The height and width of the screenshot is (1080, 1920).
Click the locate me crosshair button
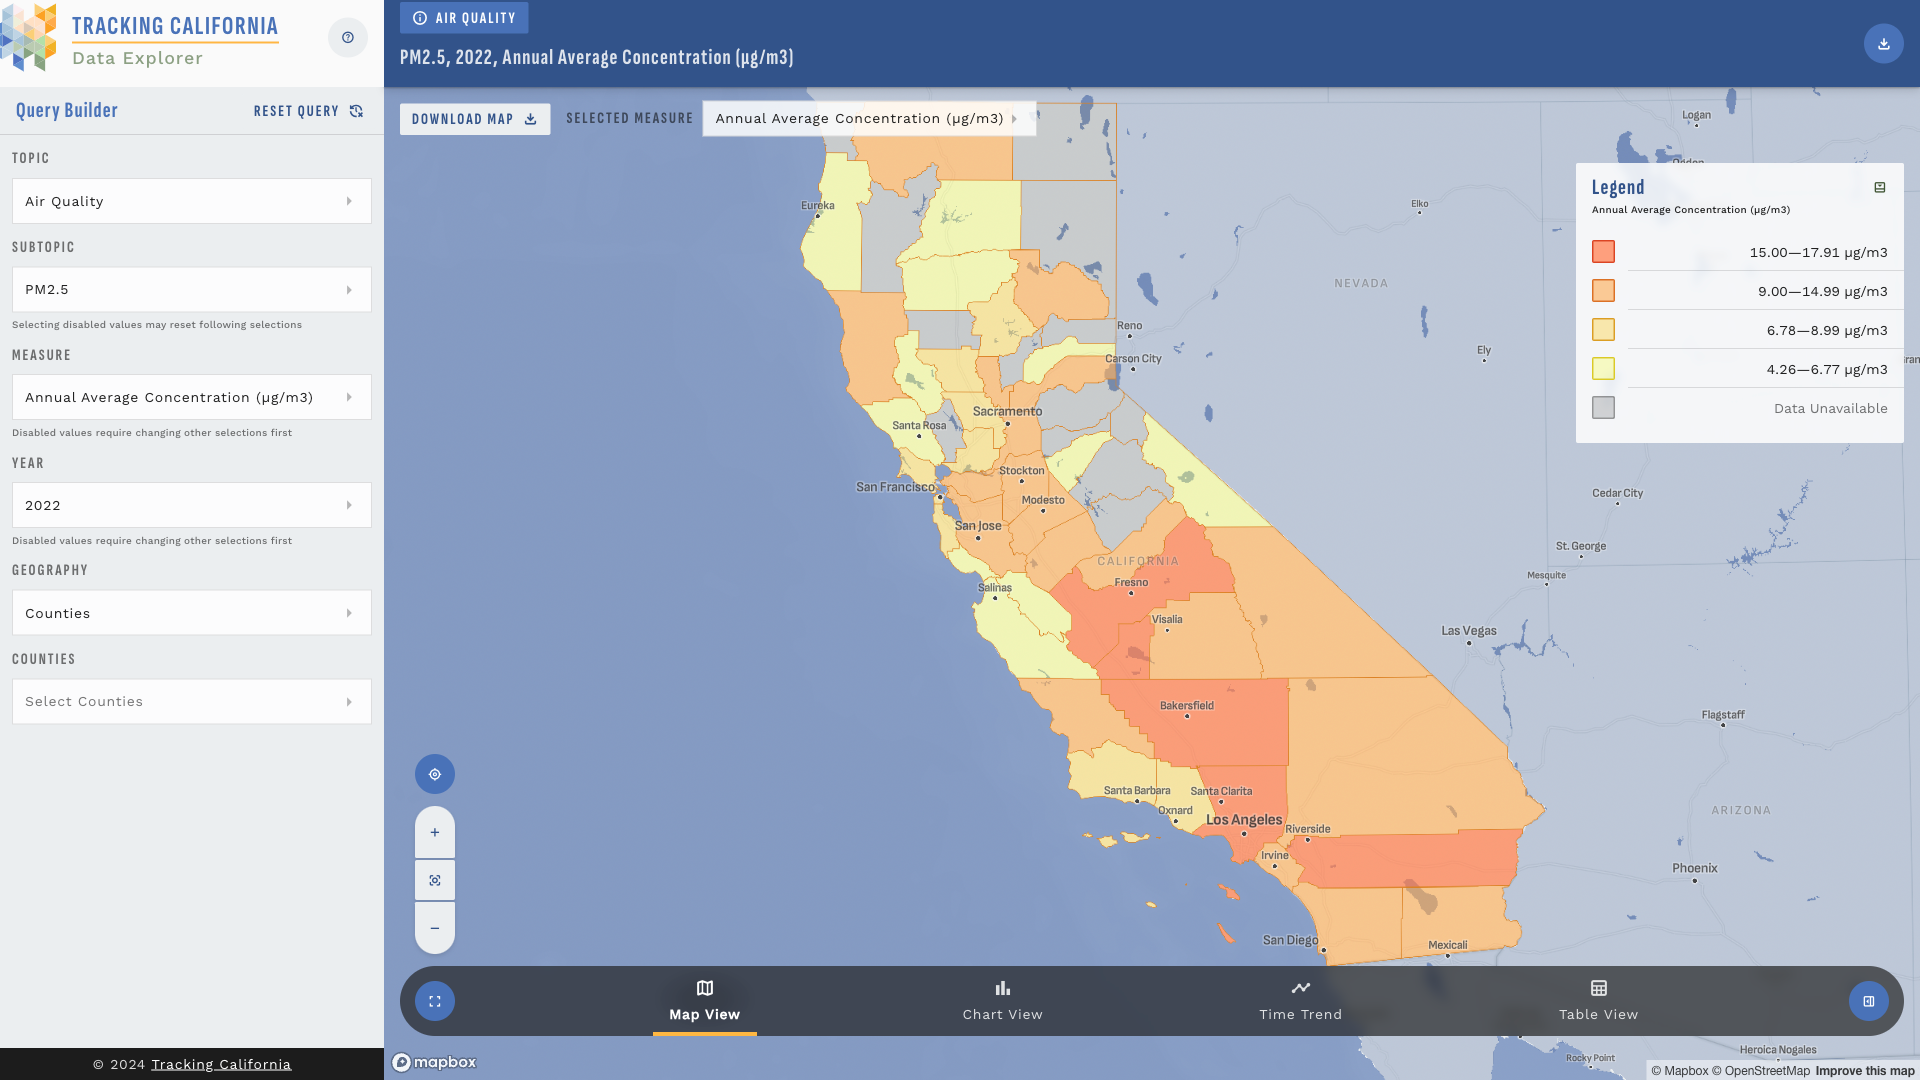click(435, 774)
